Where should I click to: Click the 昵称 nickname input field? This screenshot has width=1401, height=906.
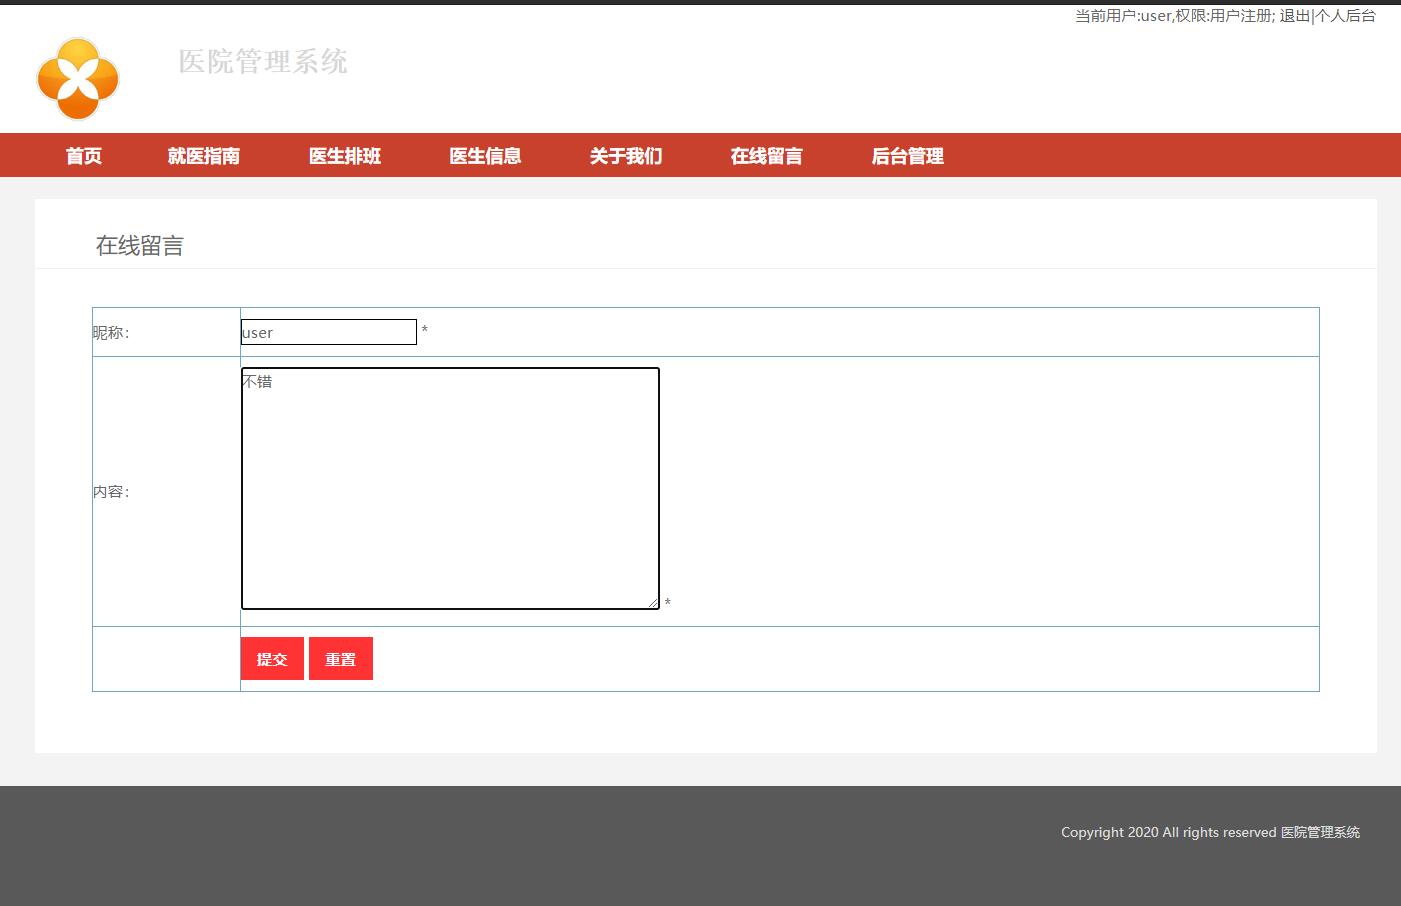click(x=328, y=331)
